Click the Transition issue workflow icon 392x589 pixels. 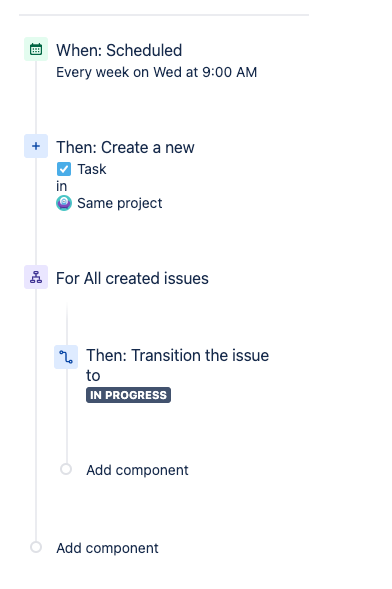pyautogui.click(x=66, y=357)
